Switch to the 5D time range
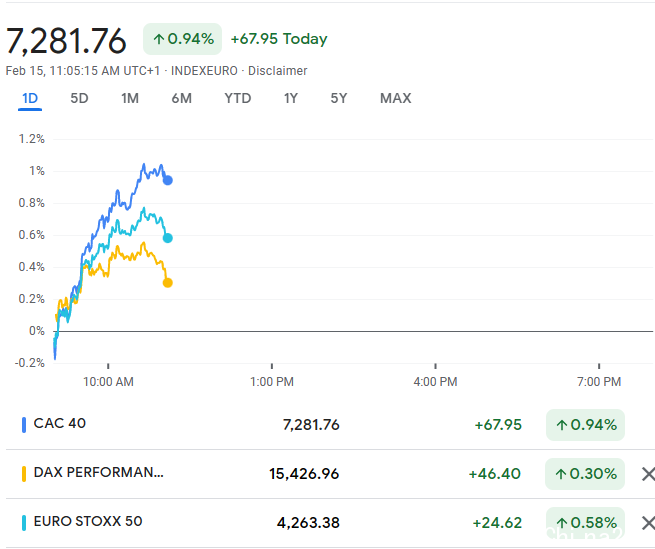This screenshot has width=655, height=549. point(79,99)
